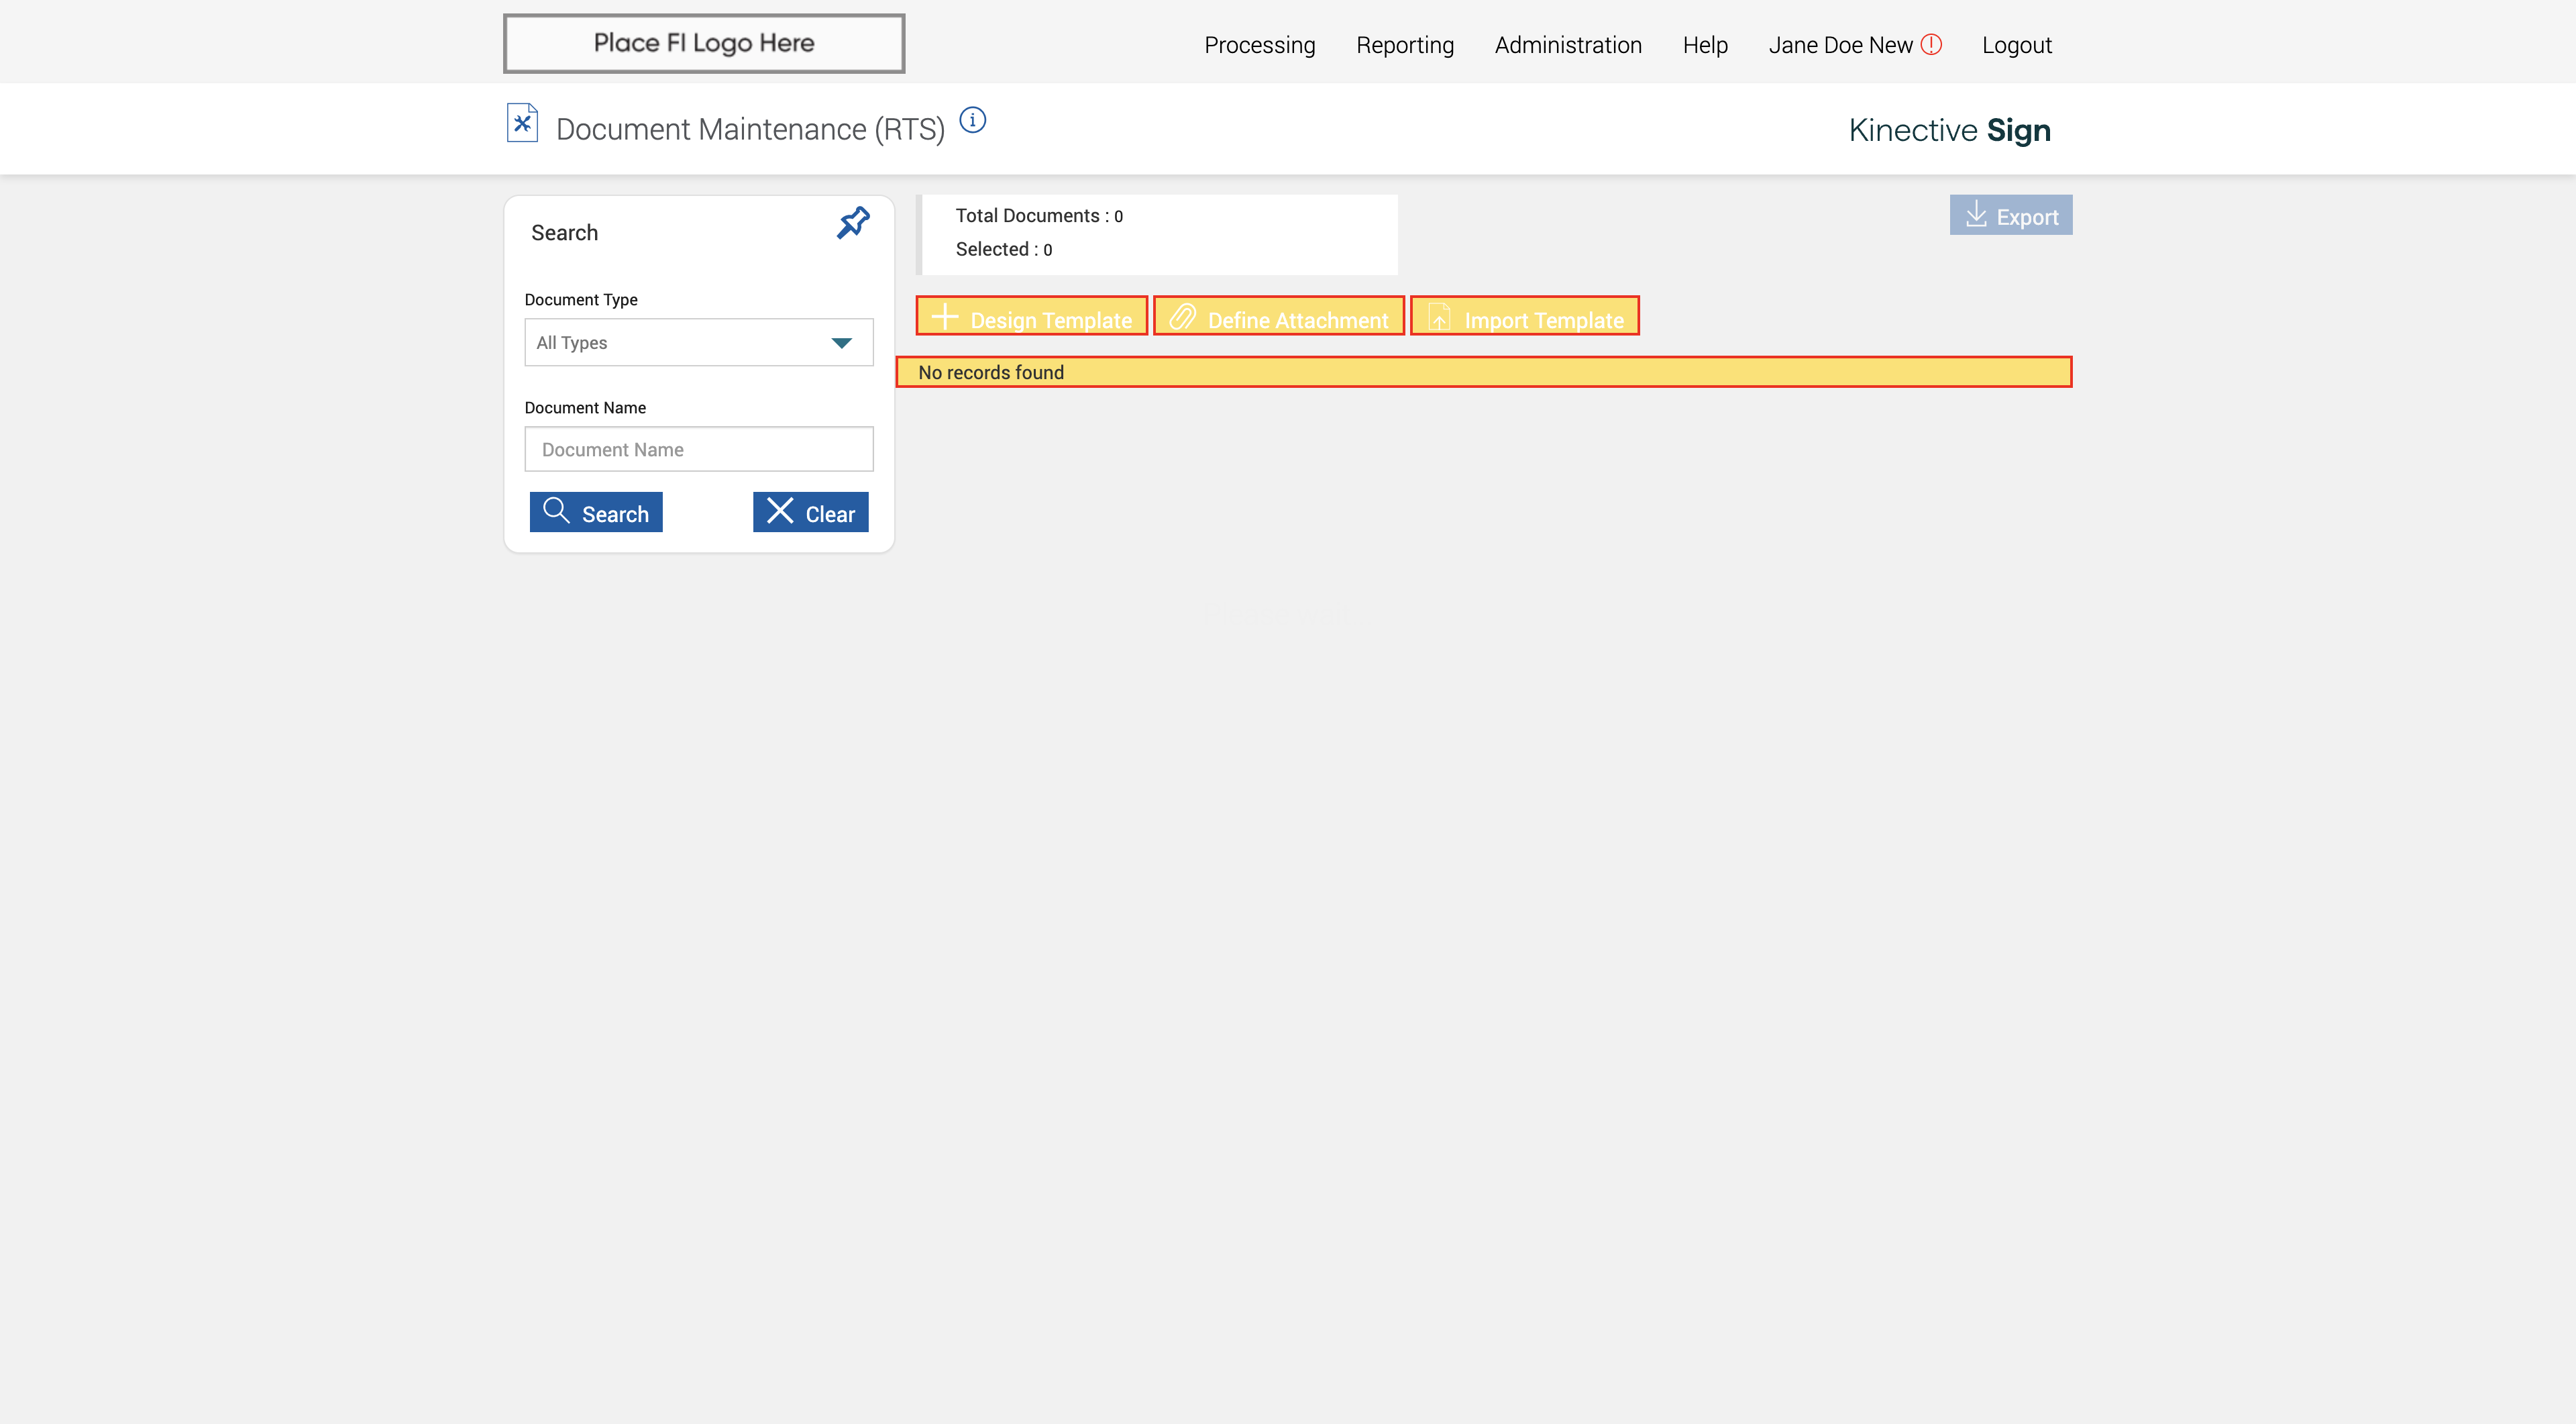Open the Reporting menu
The height and width of the screenshot is (1424, 2576).
tap(1404, 45)
